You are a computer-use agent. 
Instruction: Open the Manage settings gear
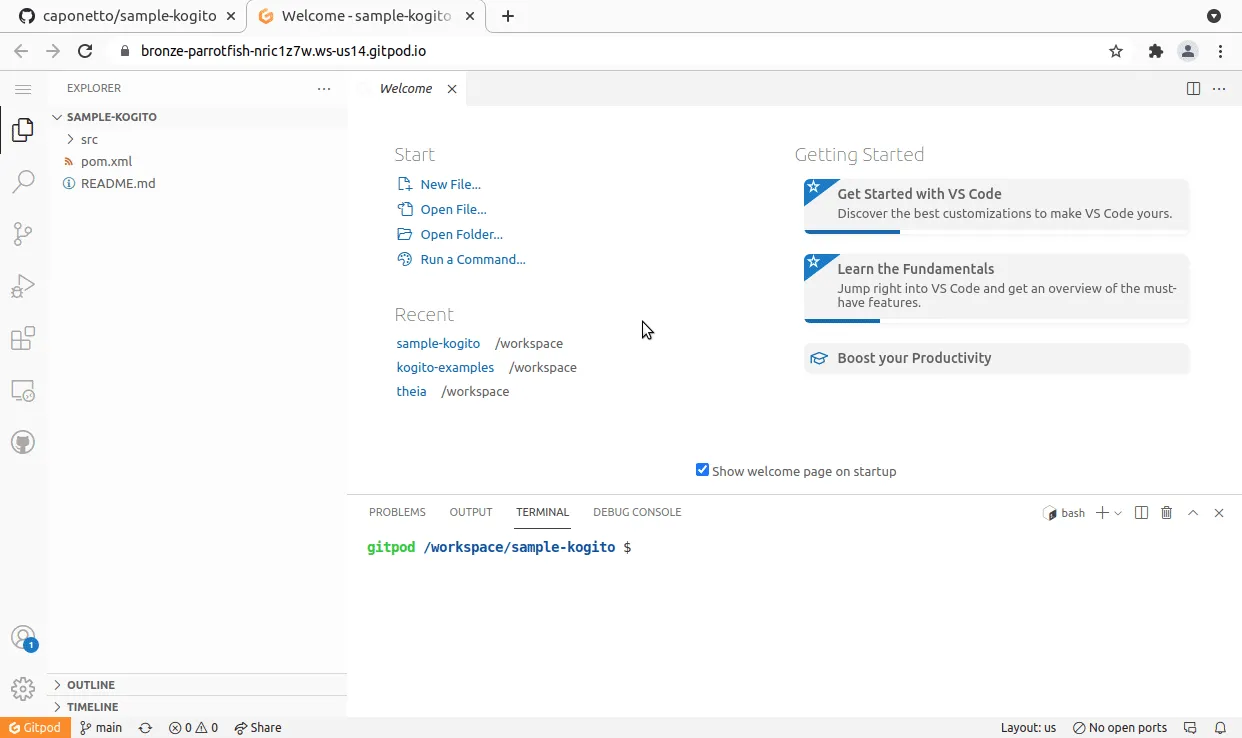pos(23,690)
